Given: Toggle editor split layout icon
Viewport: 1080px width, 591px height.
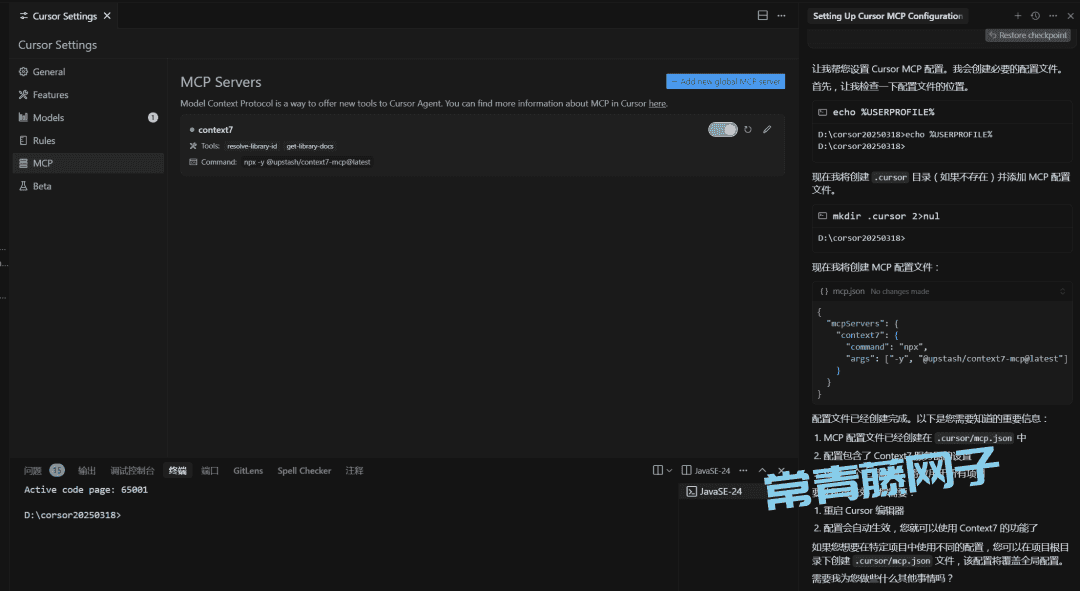Looking at the screenshot, I should point(762,15).
